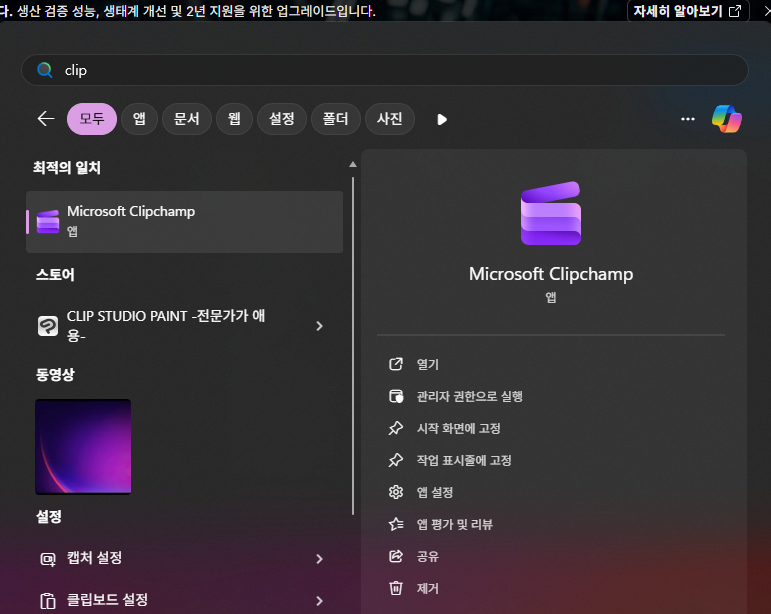
Task: Choose 관리자 권한으로 실행
Action: (470, 396)
